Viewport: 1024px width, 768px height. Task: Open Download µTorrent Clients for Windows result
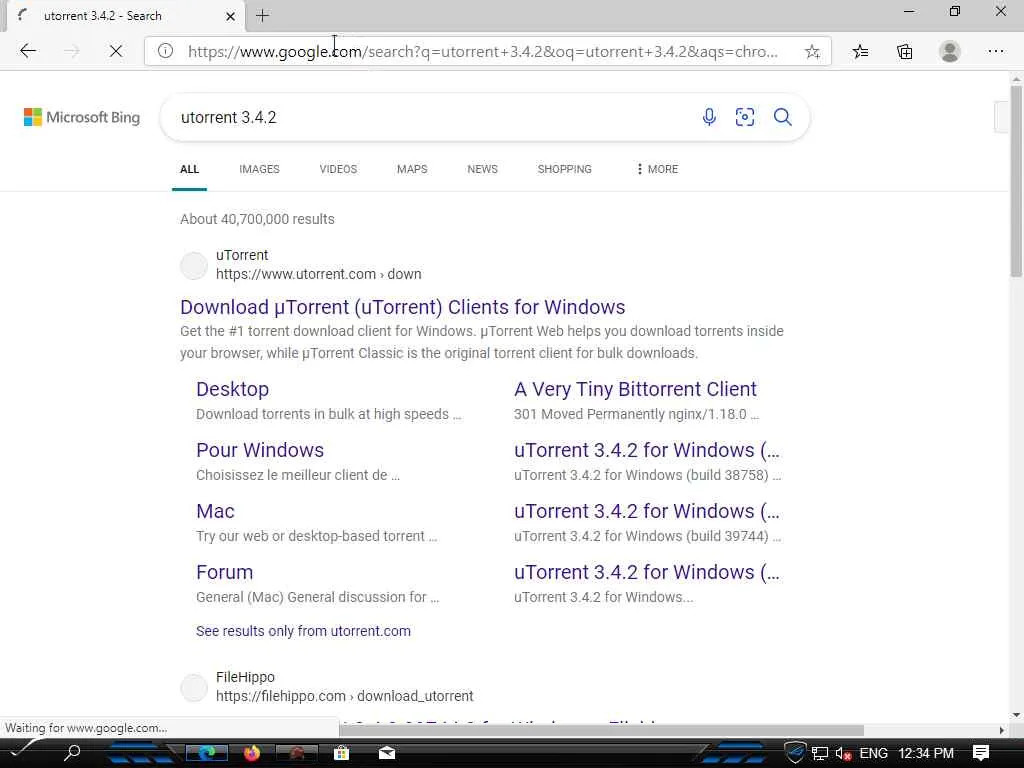point(402,307)
